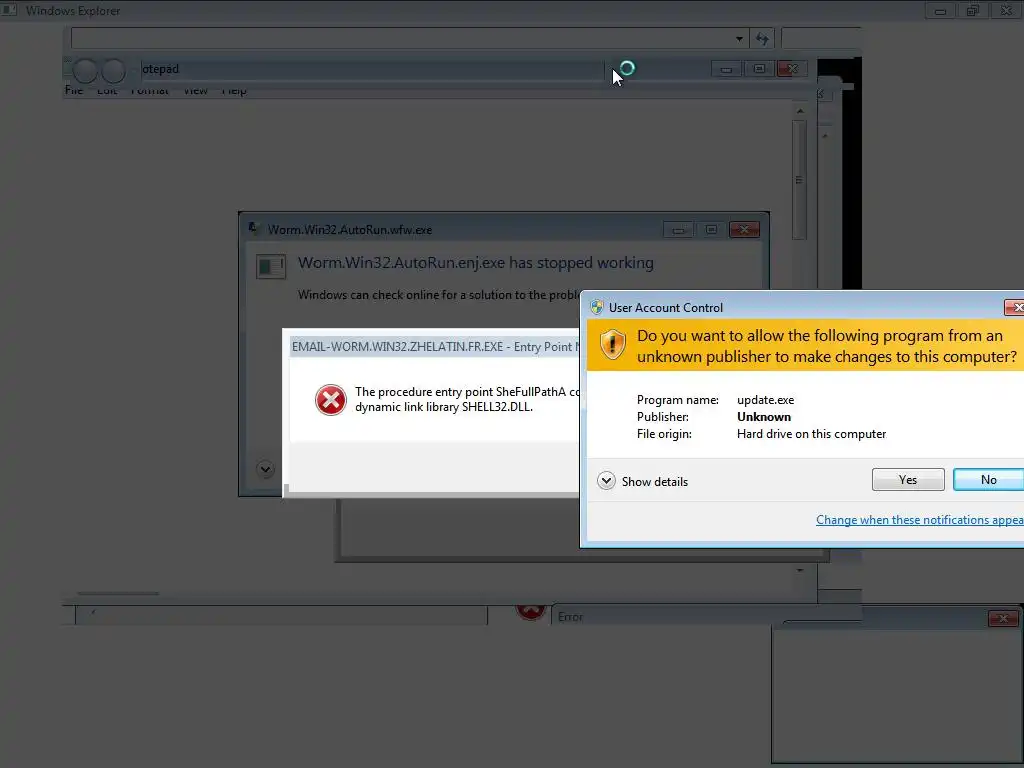Close Worm.Win32.AutoRun.wfw.exe window
Screen dimensions: 1024x768
(744, 229)
